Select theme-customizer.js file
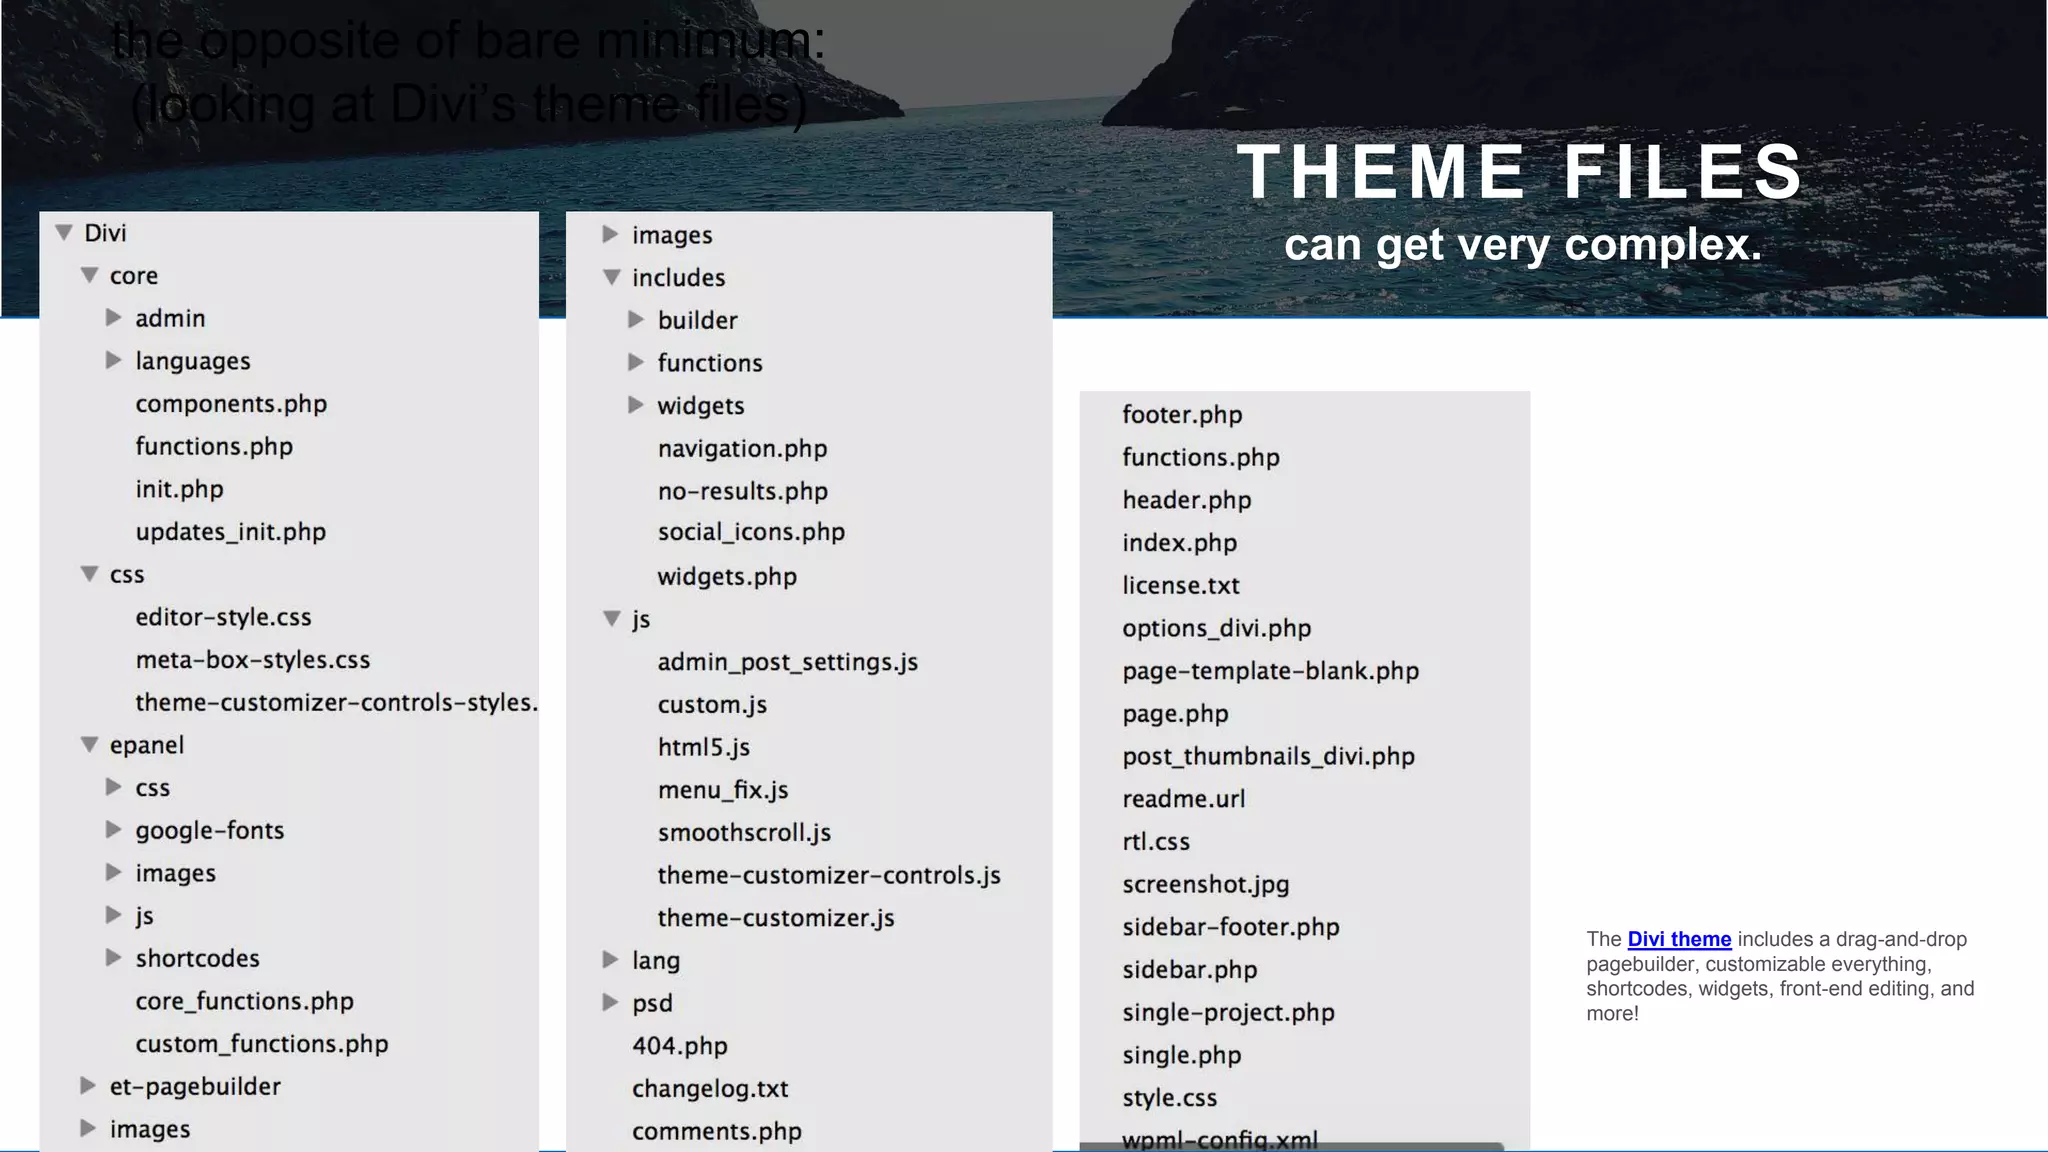 (776, 918)
